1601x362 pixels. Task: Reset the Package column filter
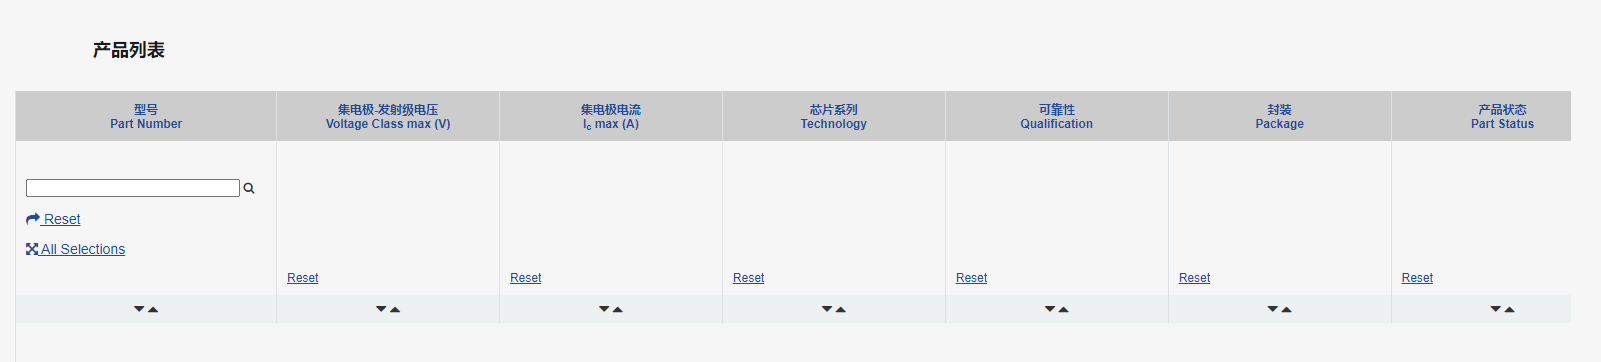(1195, 278)
